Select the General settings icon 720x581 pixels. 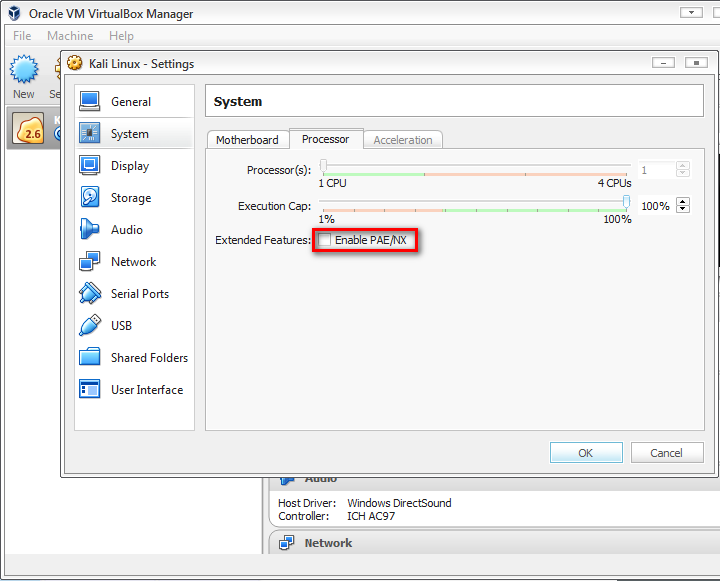90,102
